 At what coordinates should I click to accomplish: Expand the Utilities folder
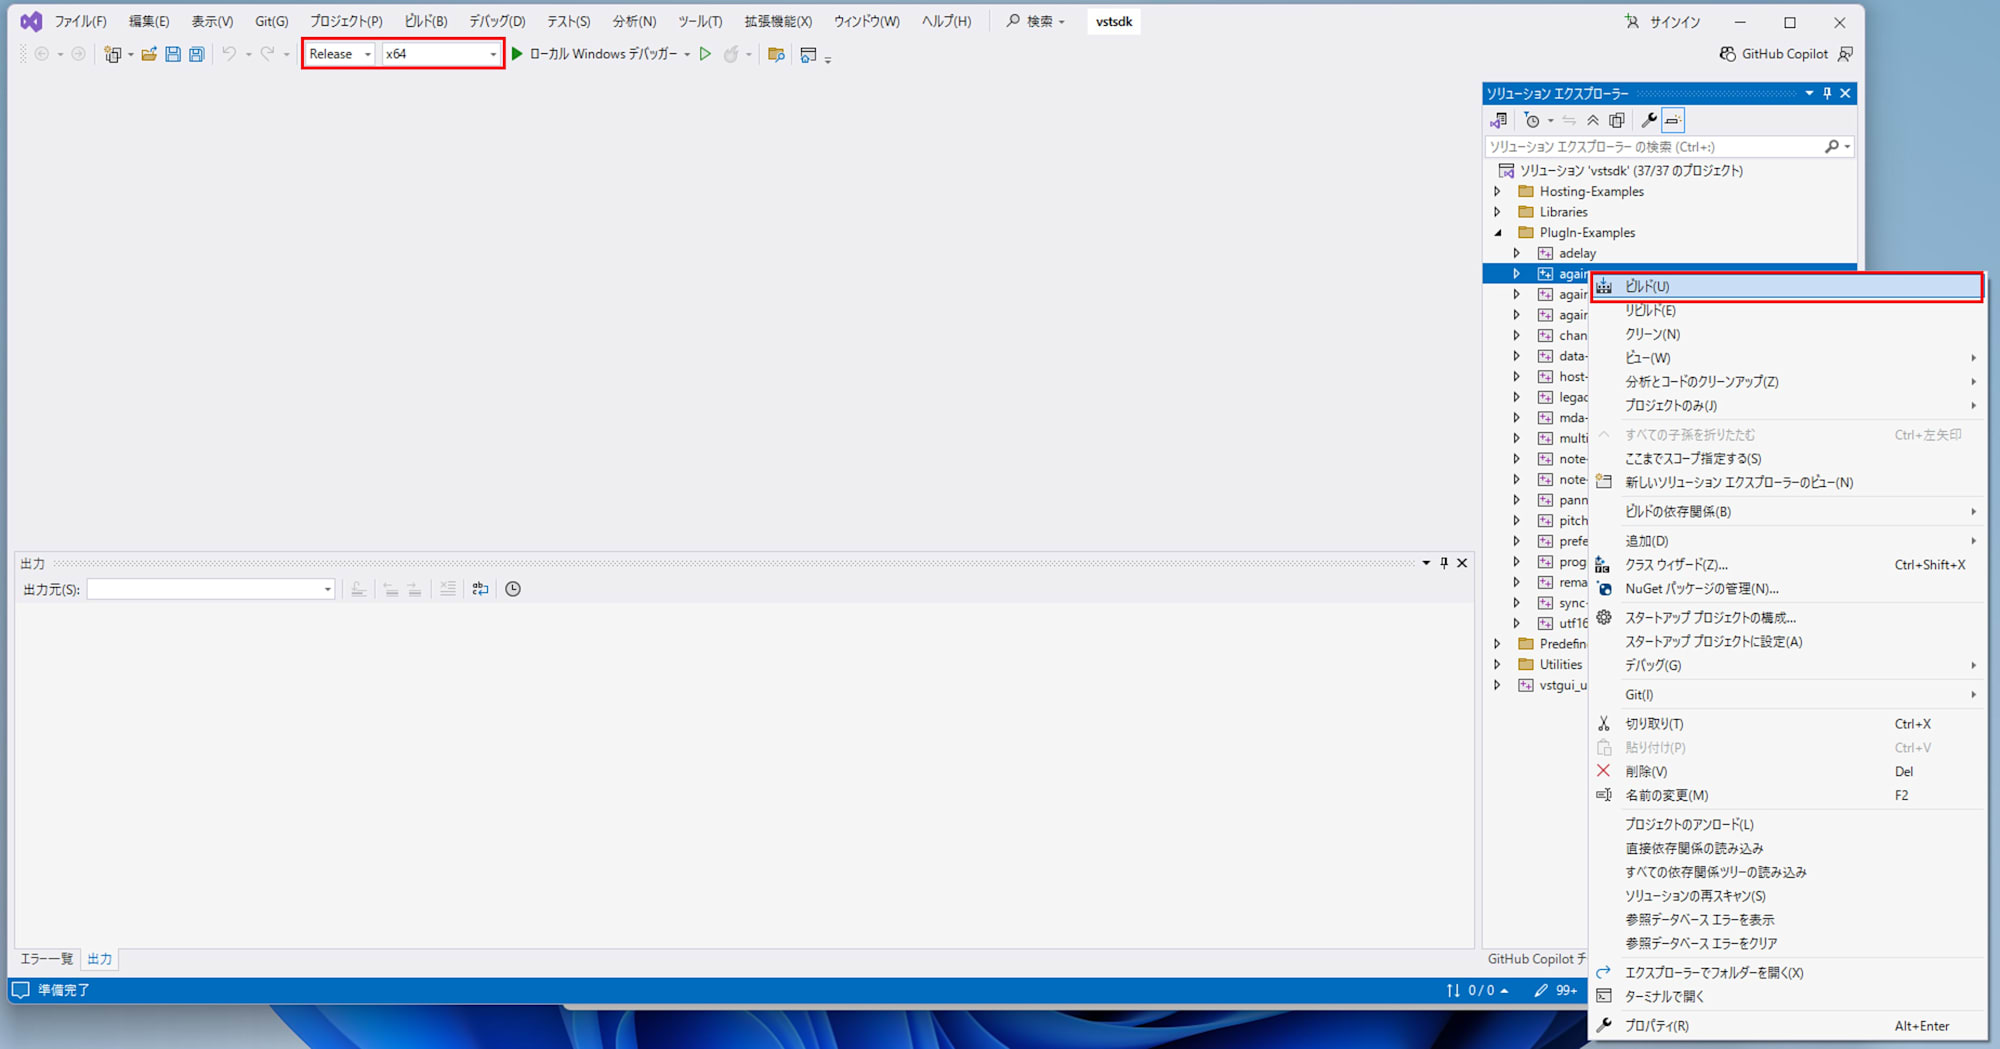click(x=1498, y=664)
